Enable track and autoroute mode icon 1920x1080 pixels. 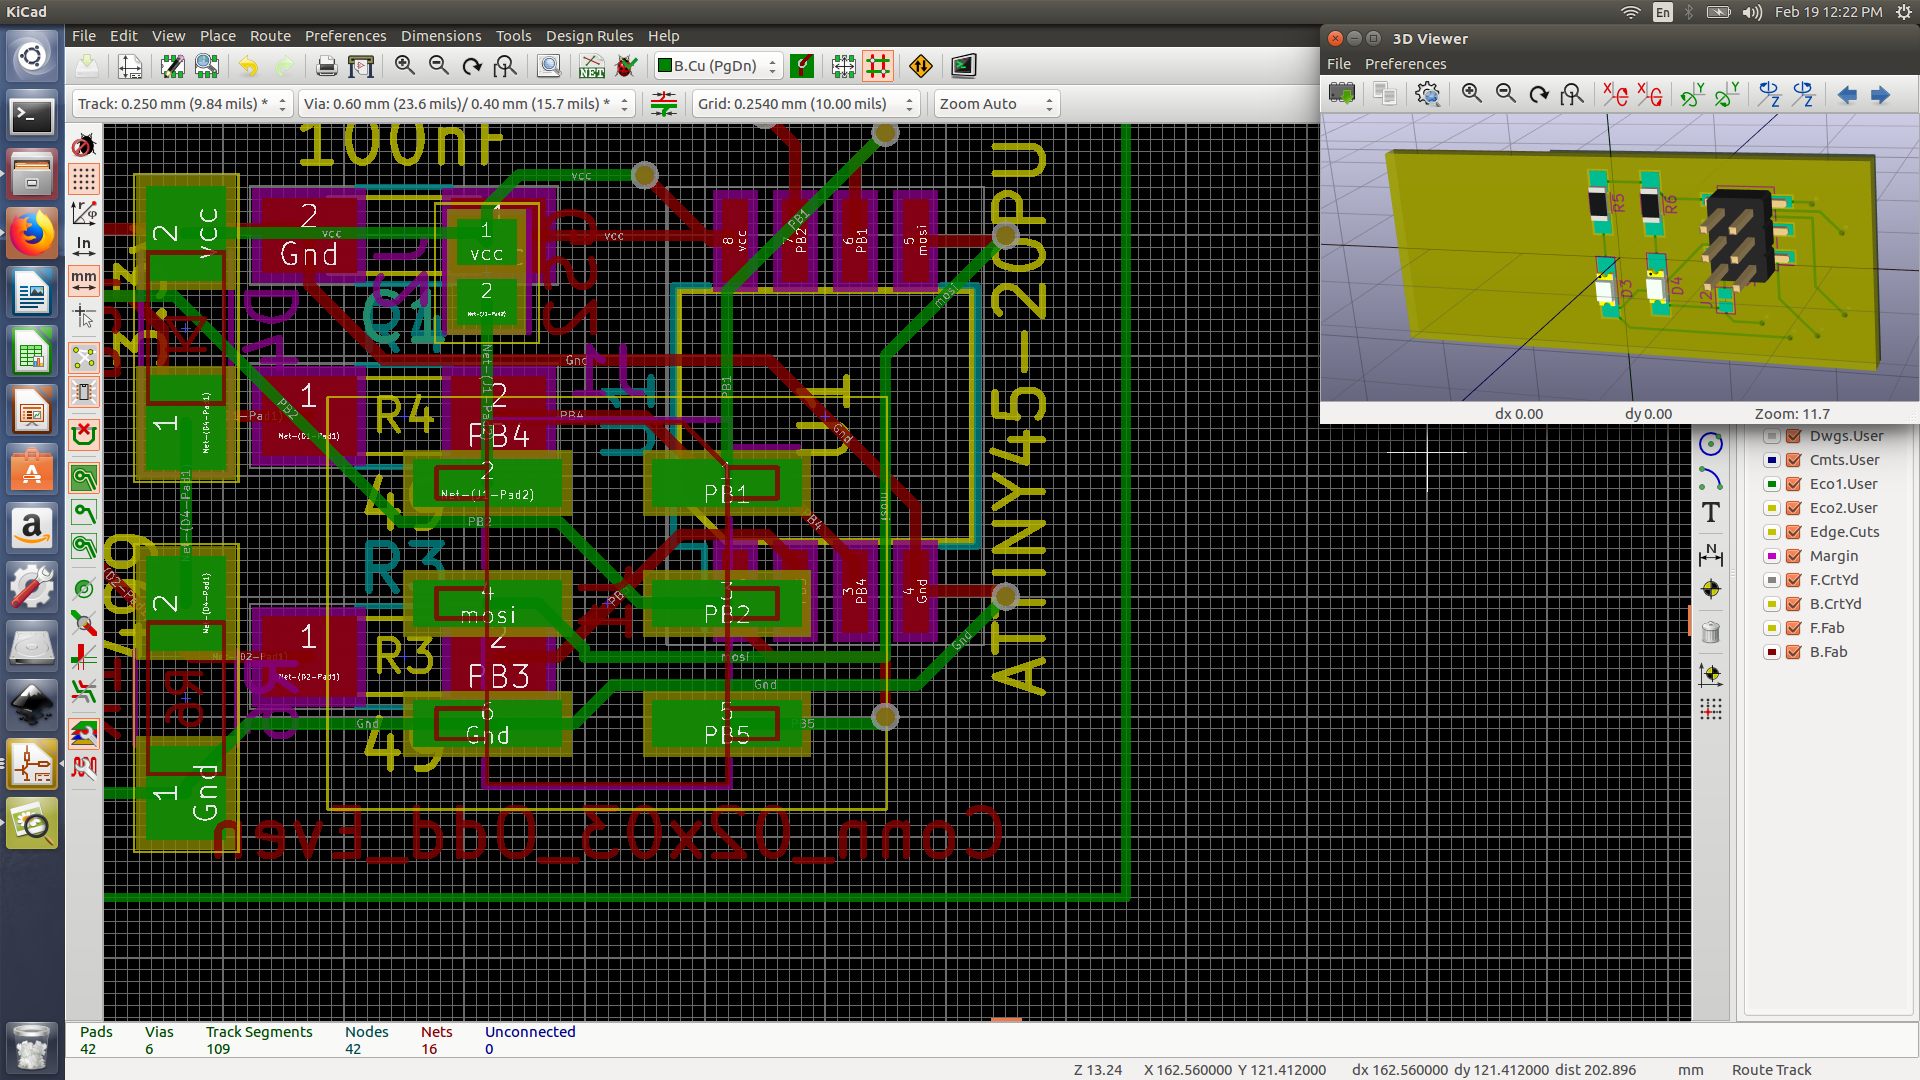[878, 66]
